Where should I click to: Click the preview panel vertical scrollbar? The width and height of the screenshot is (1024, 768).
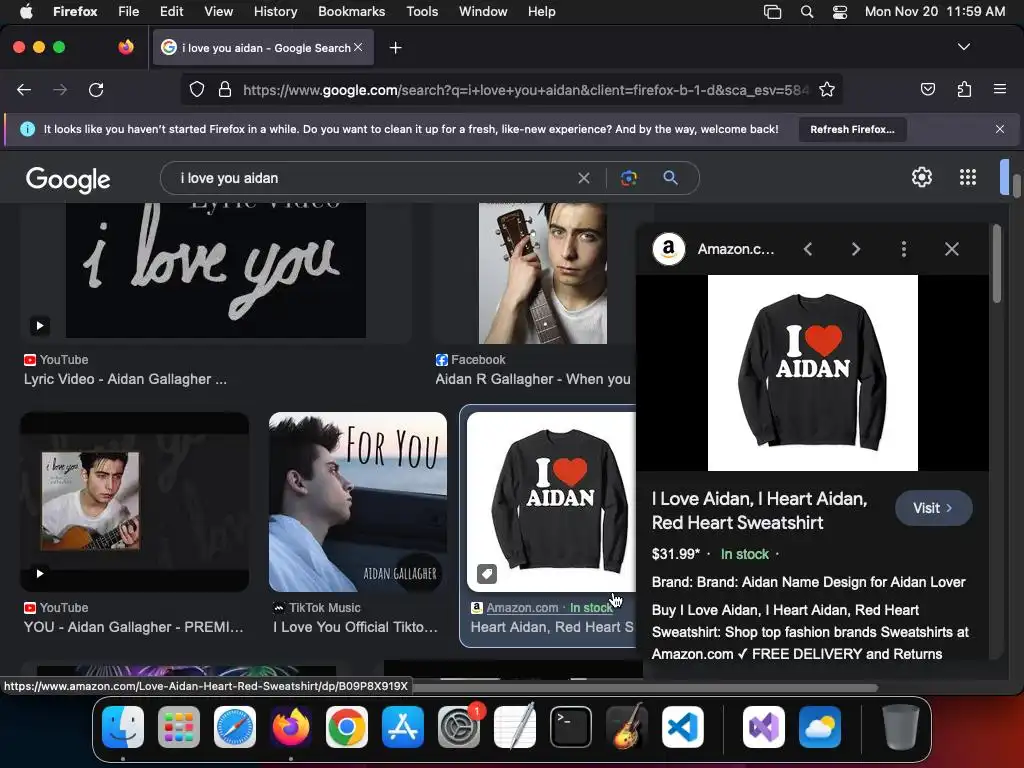tap(996, 264)
